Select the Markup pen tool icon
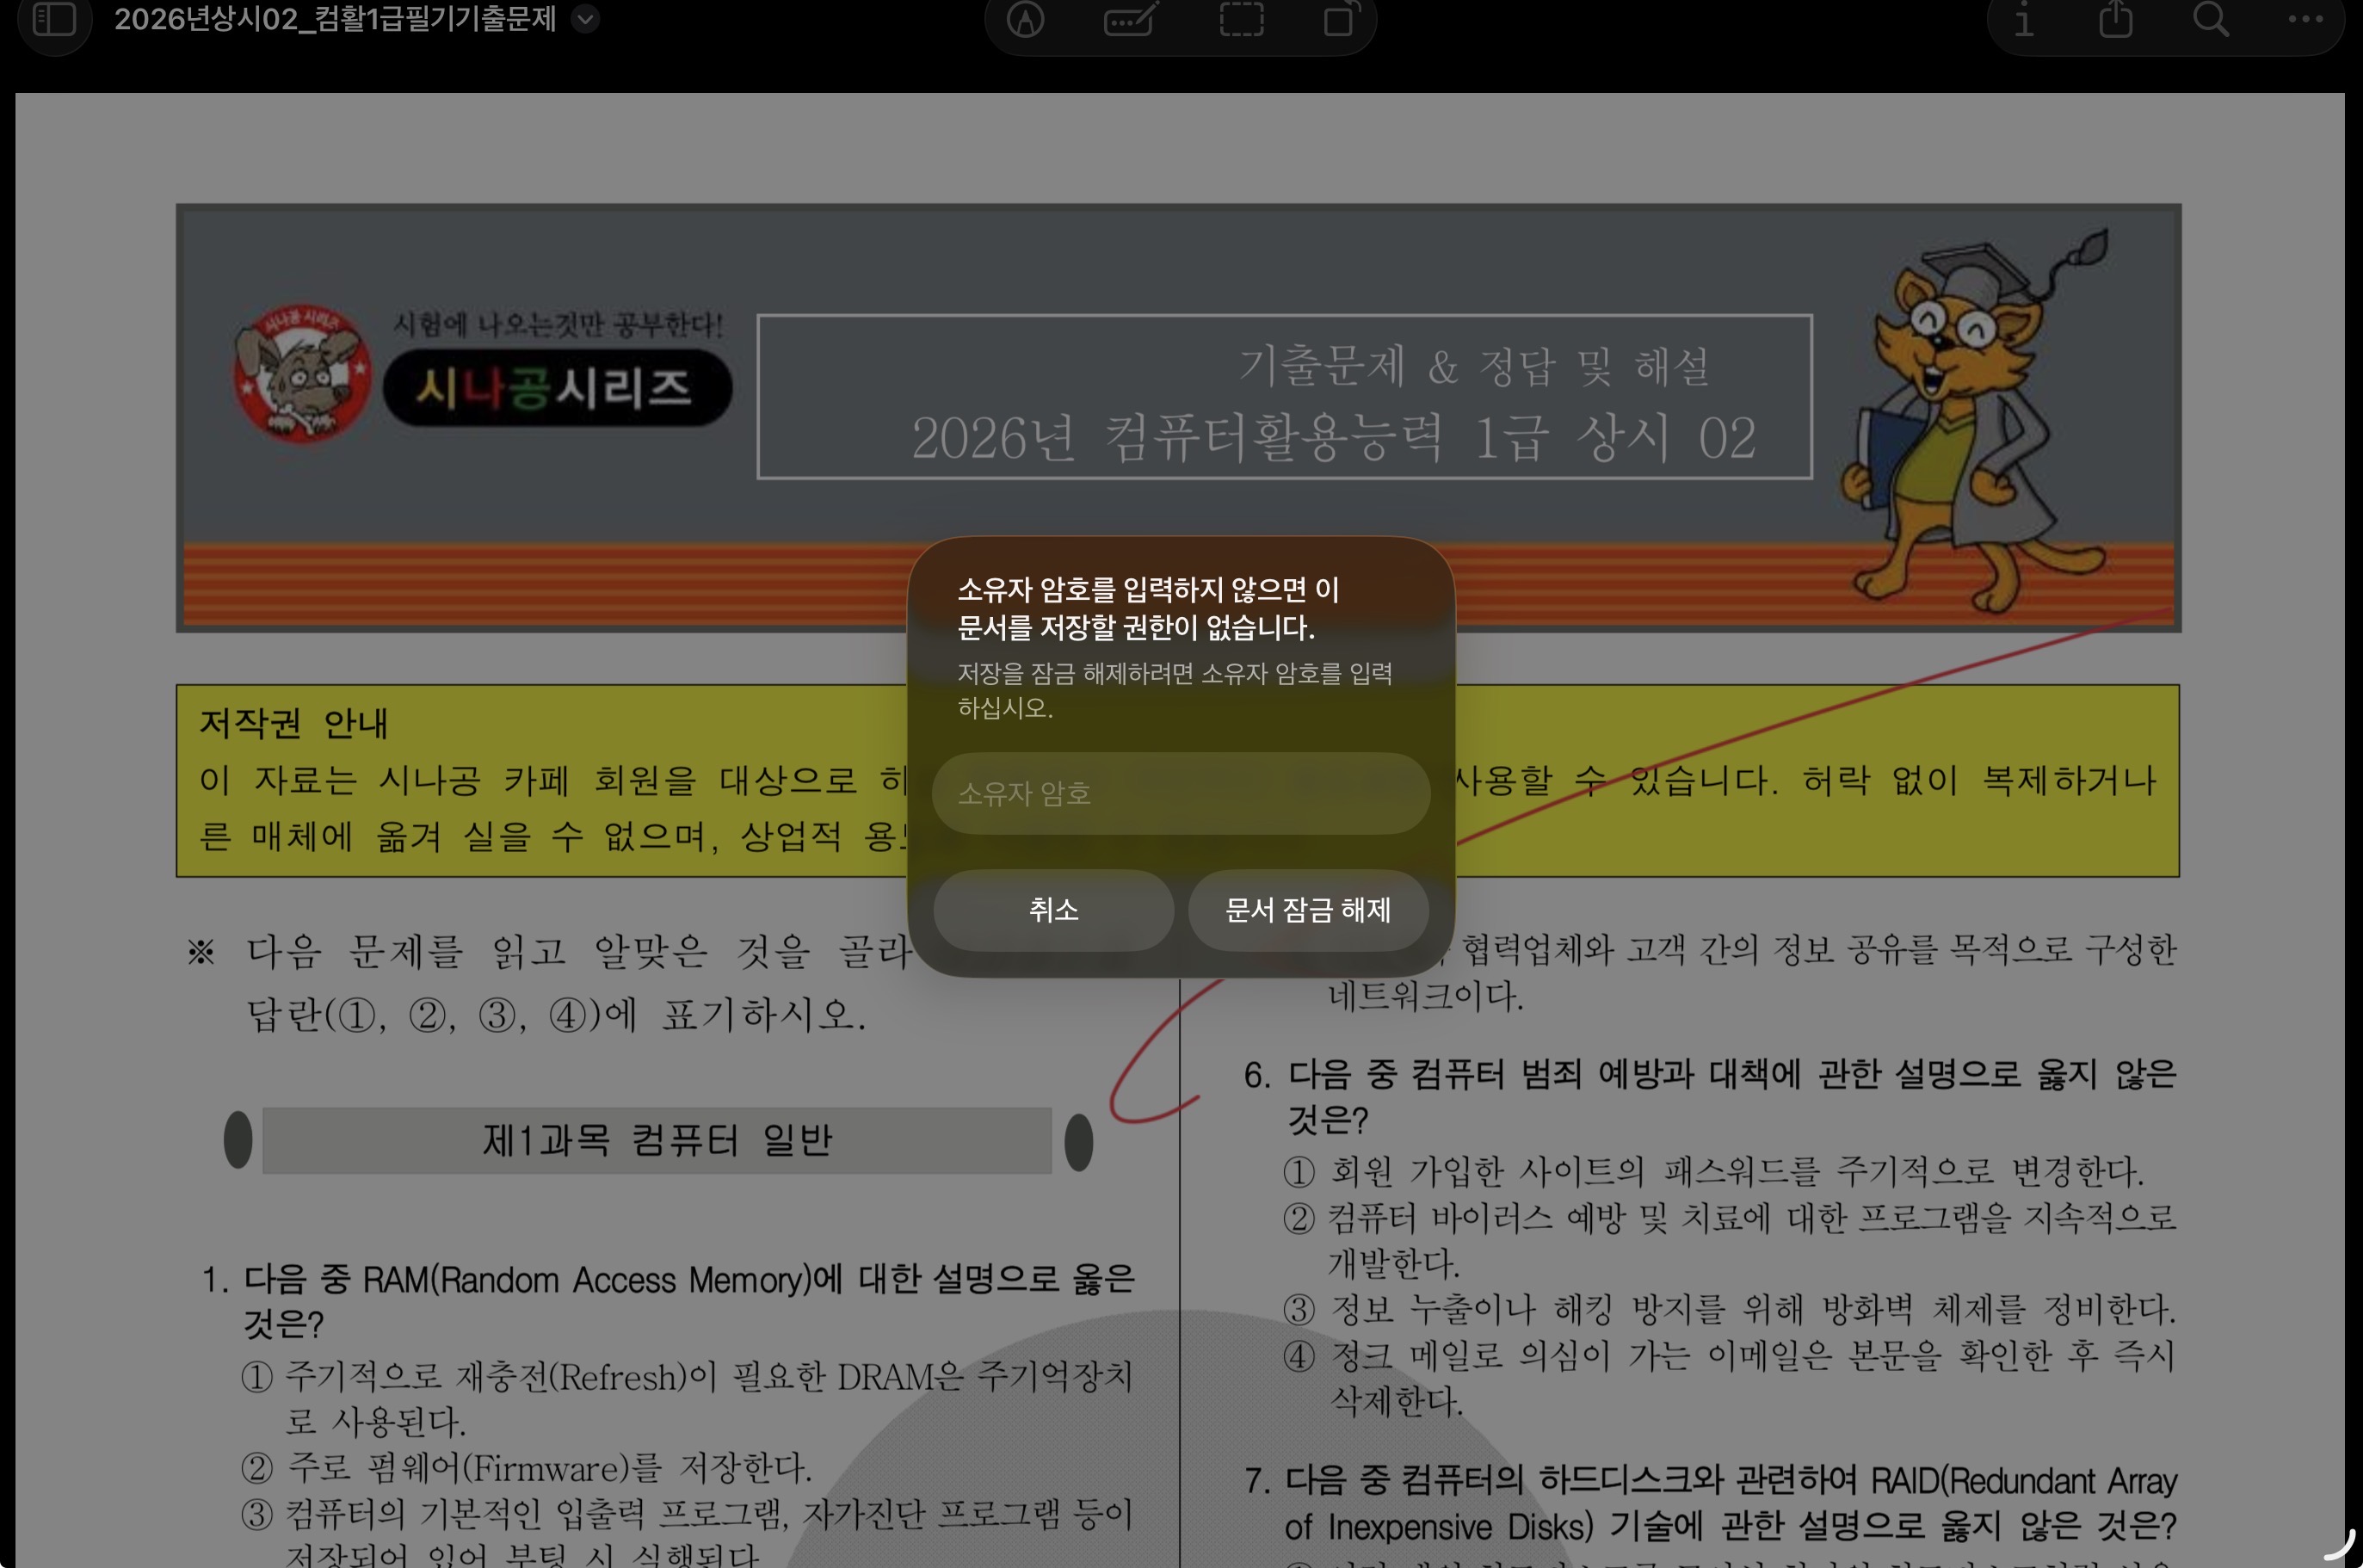Image resolution: width=2363 pixels, height=1568 pixels. (x=1025, y=19)
